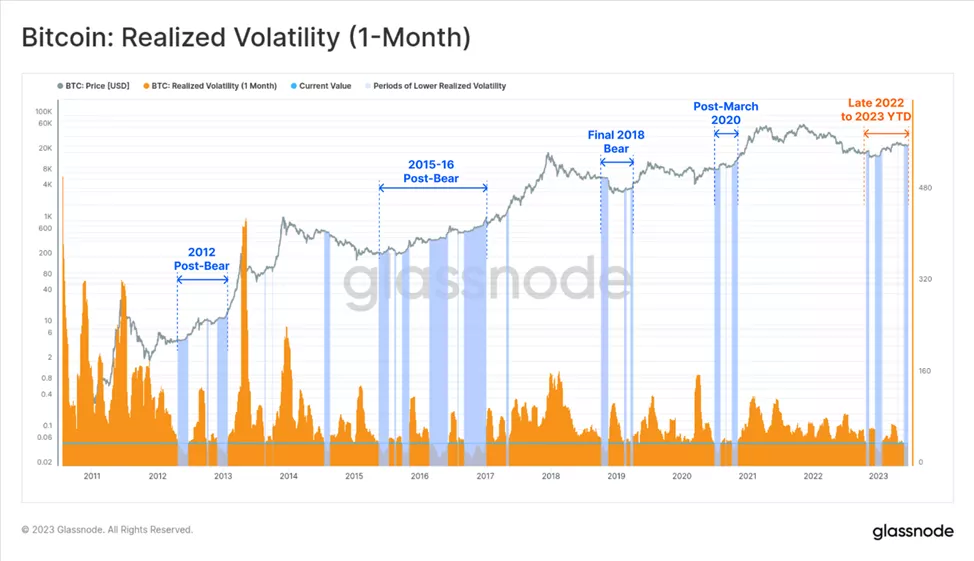Click the glassnode watermark on the chart
The width and height of the screenshot is (974, 561).
pyautogui.click(x=488, y=281)
